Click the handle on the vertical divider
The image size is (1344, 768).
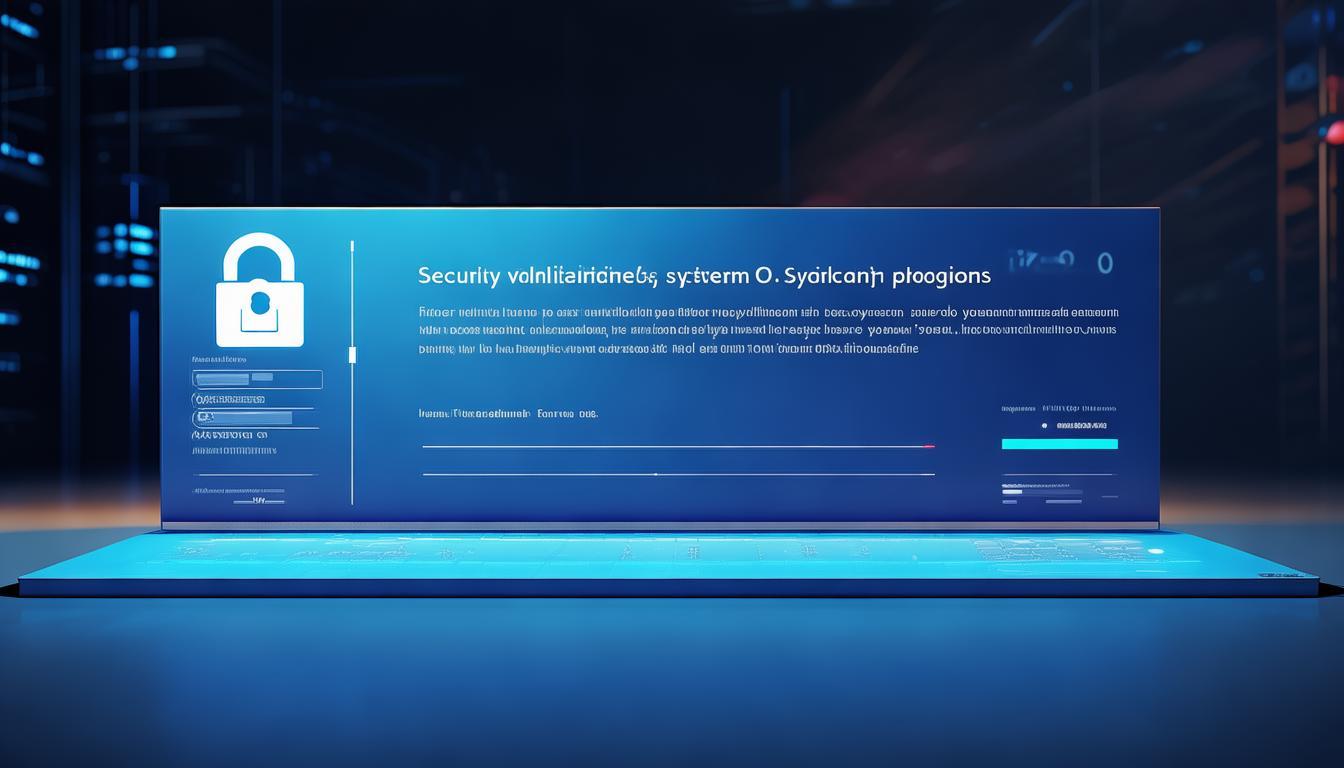[x=352, y=354]
